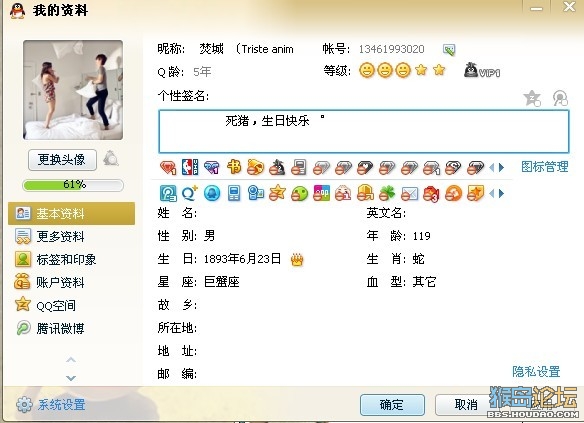This screenshot has width=584, height=423.
Task: Click the green clover icon
Action: click(x=387, y=194)
